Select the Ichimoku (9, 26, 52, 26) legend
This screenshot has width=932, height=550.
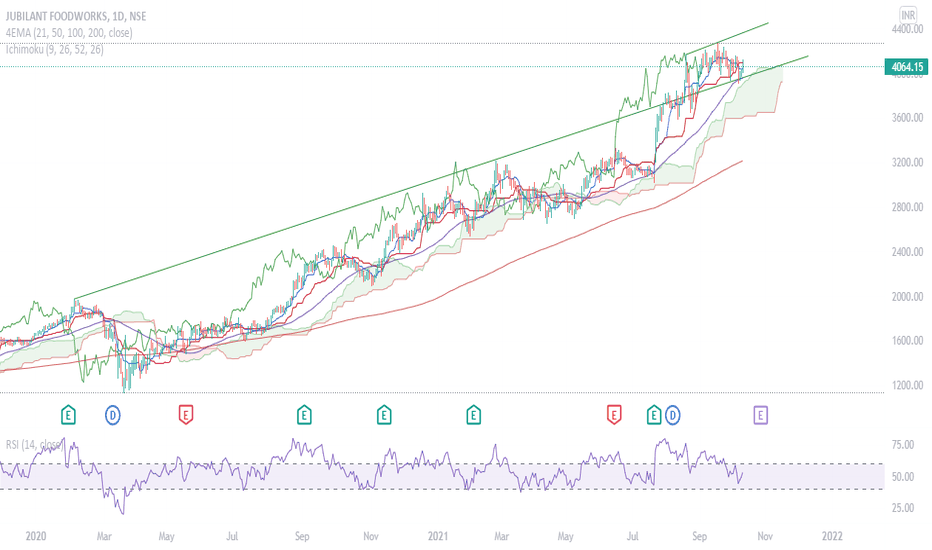click(55, 49)
